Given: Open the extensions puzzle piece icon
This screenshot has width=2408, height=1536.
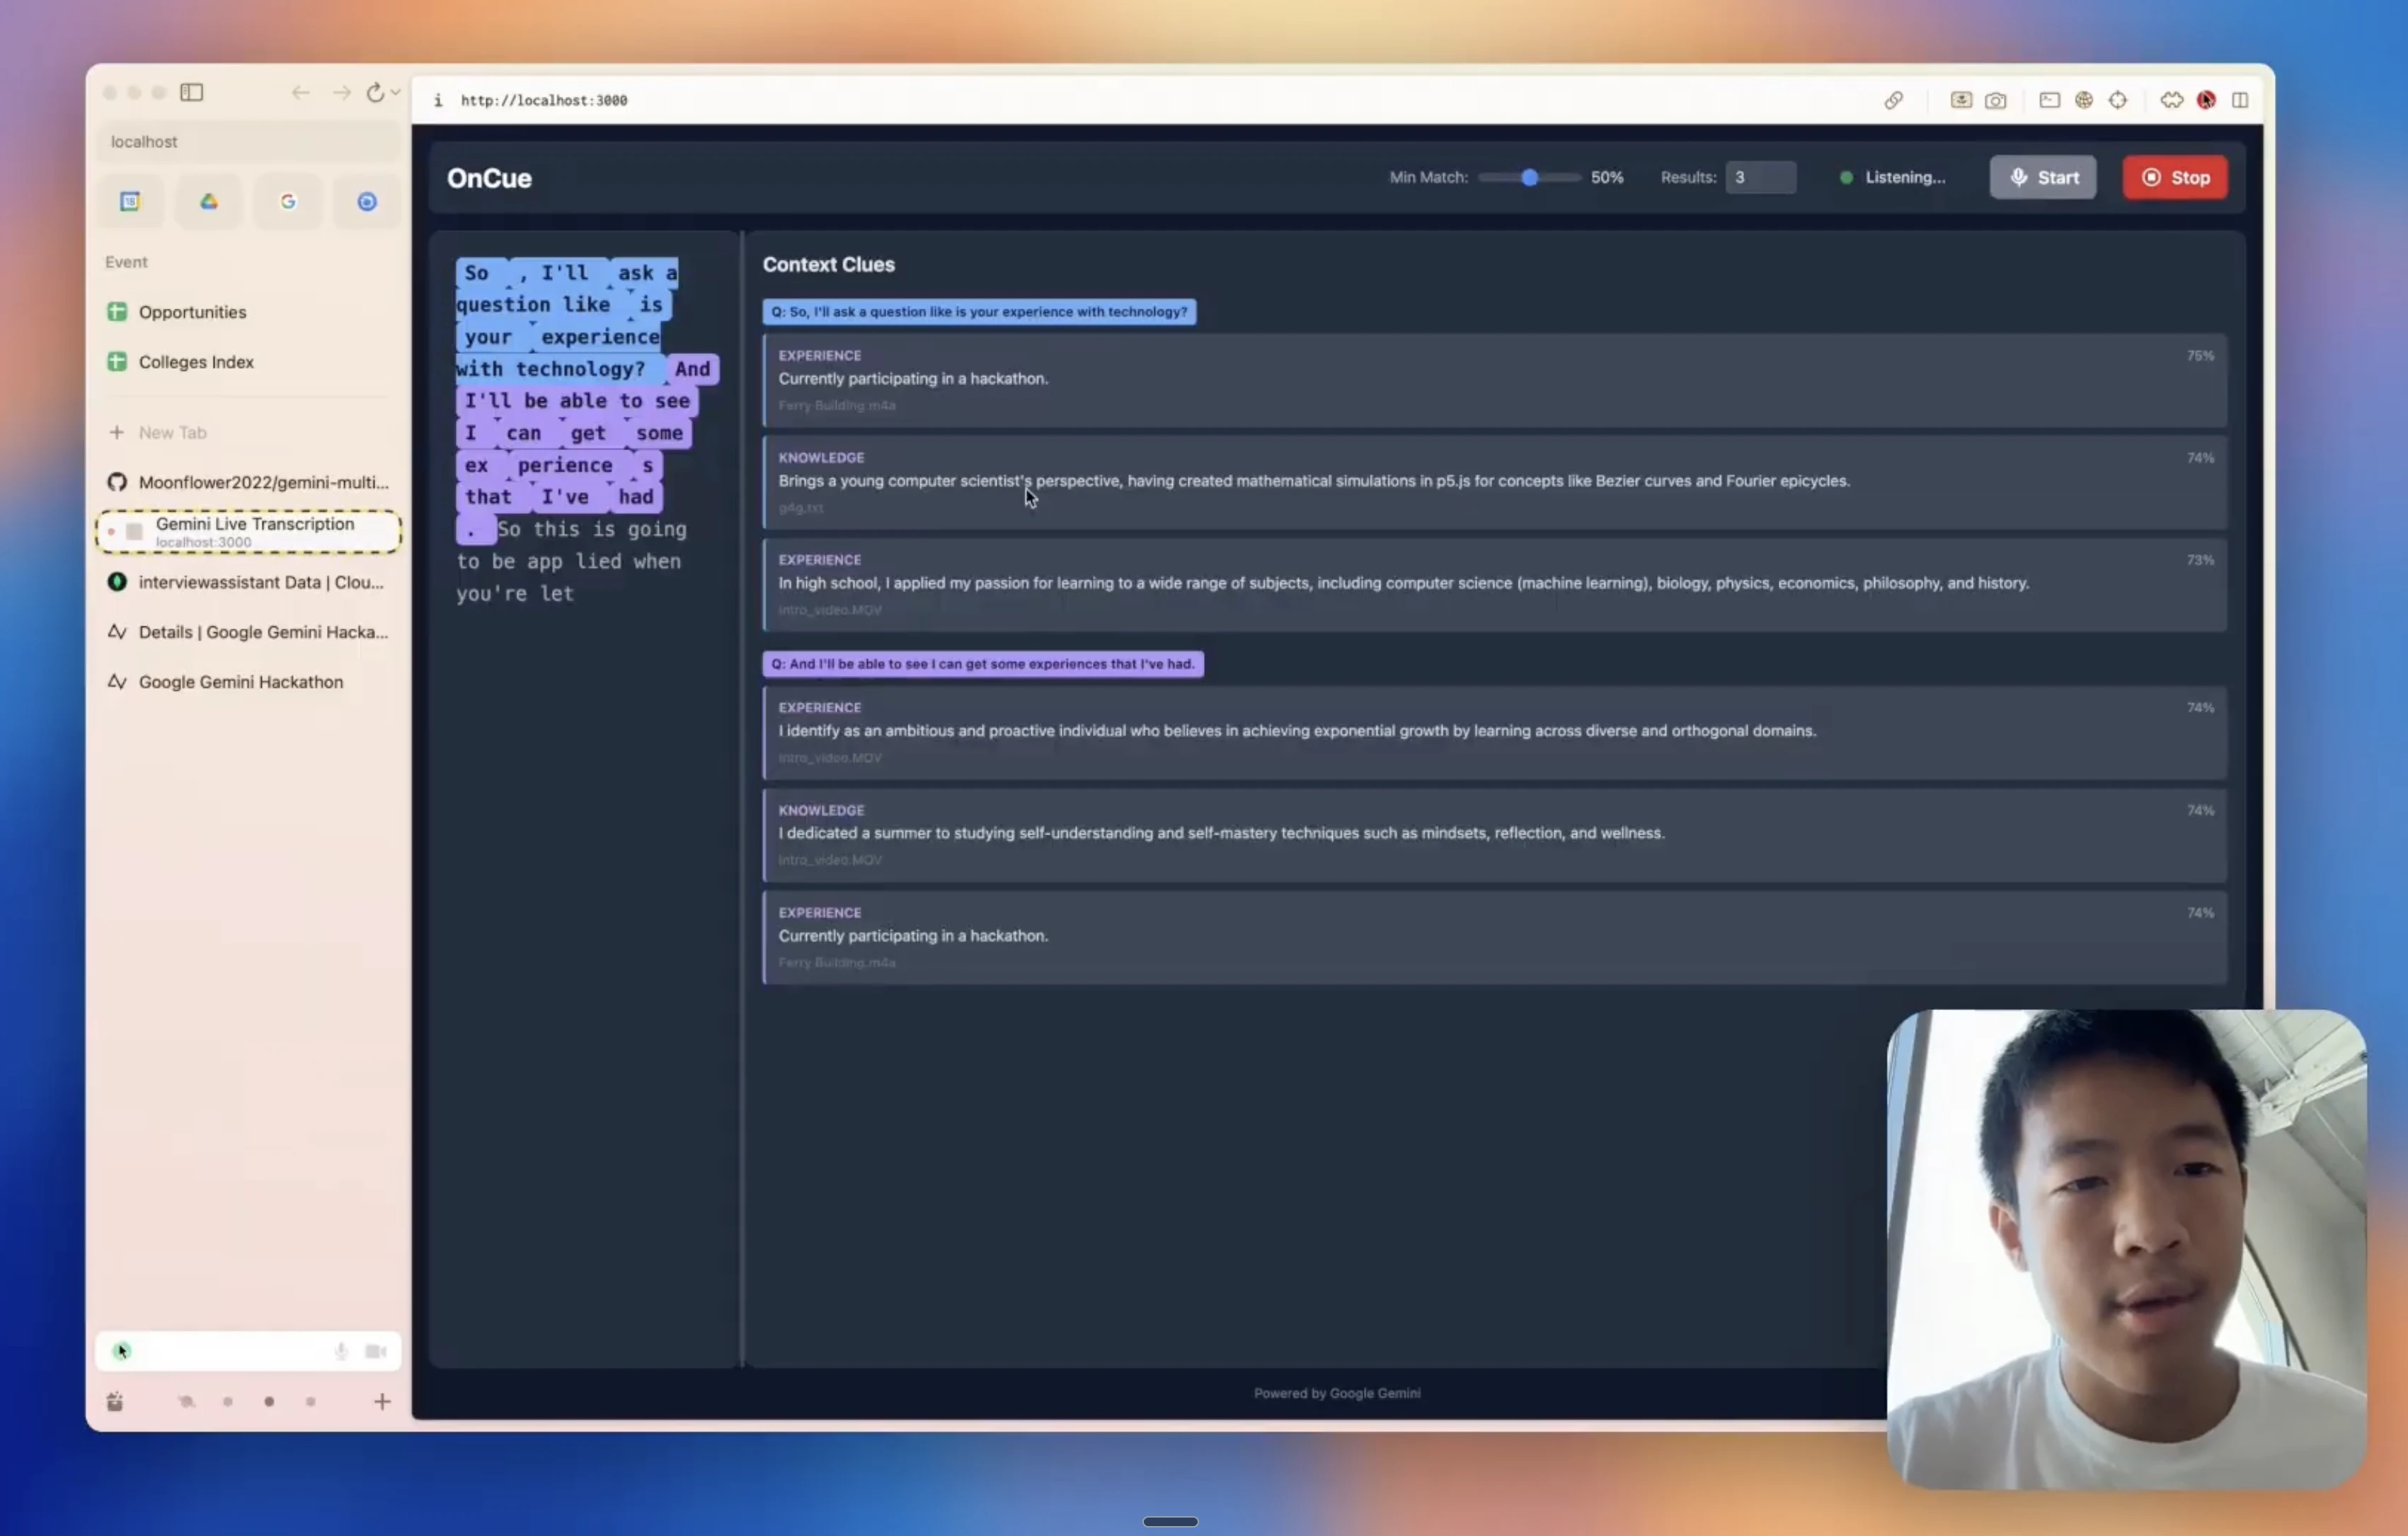Looking at the screenshot, I should pyautogui.click(x=2171, y=100).
